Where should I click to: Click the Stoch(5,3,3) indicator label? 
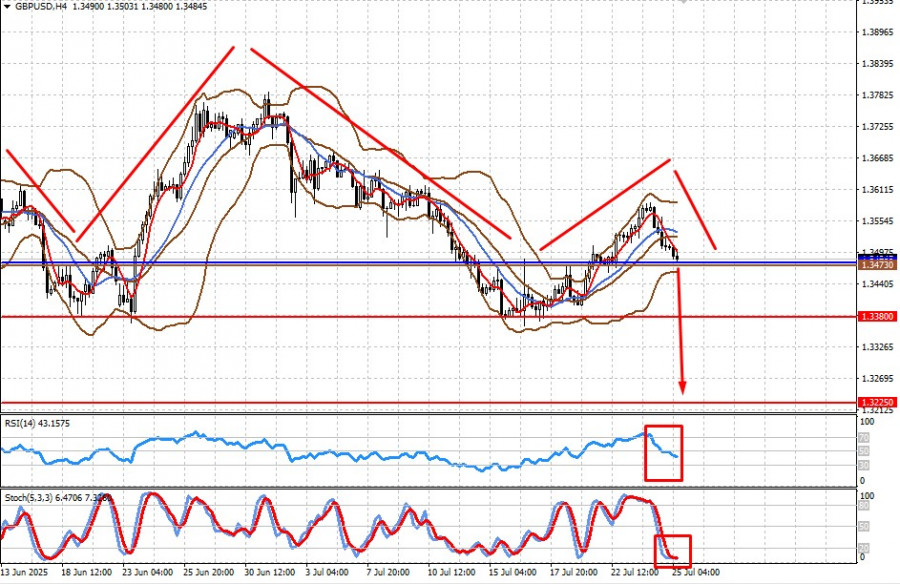58,498
